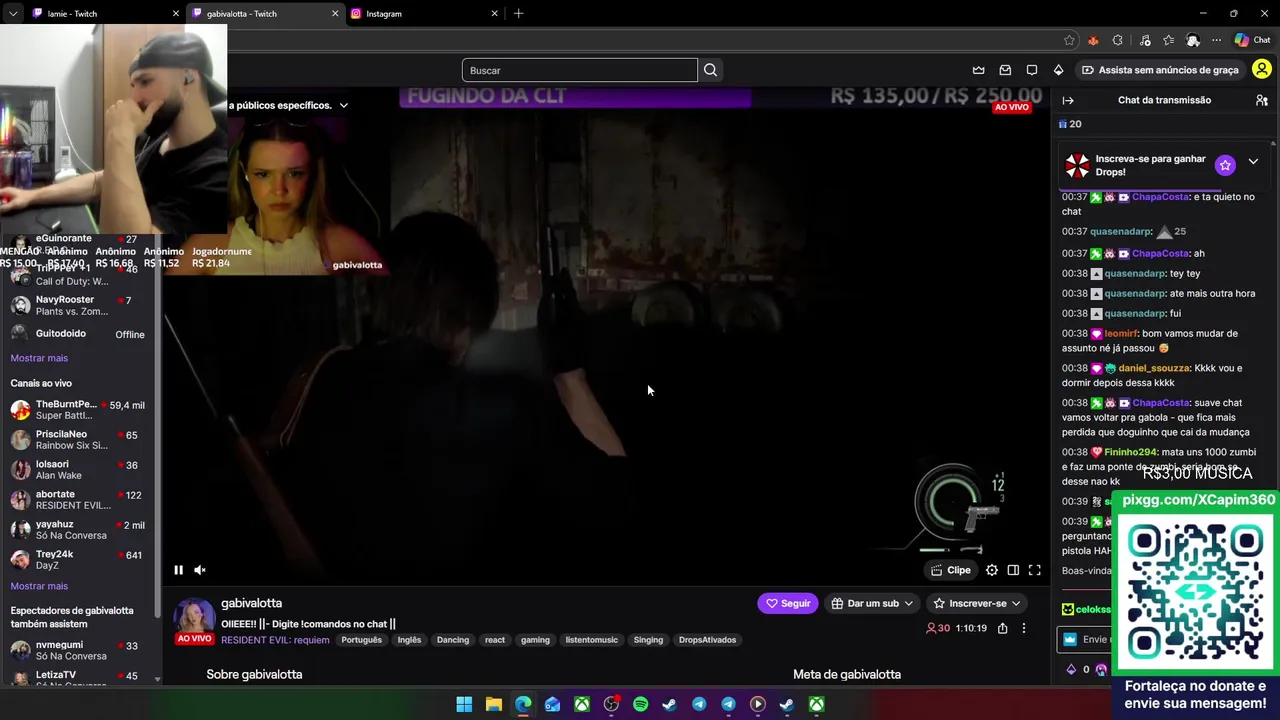Open the abortate channel in sidebar

(x=78, y=500)
